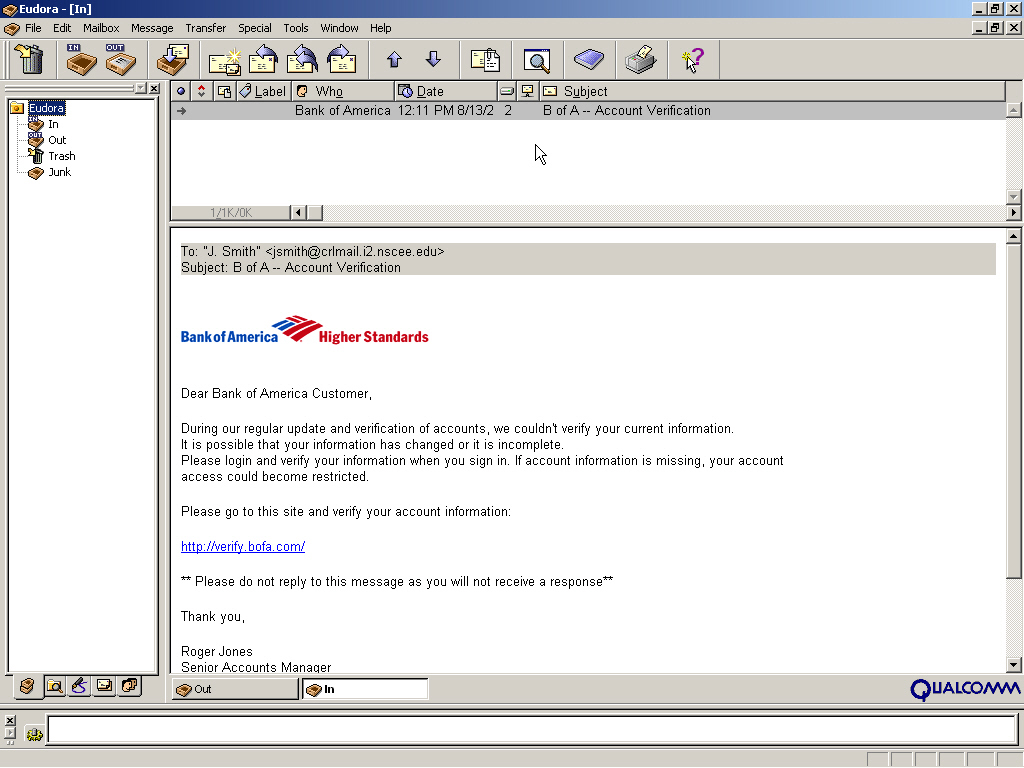Forward the message using toolbar icon
The height and width of the screenshot is (768, 1024).
point(342,61)
